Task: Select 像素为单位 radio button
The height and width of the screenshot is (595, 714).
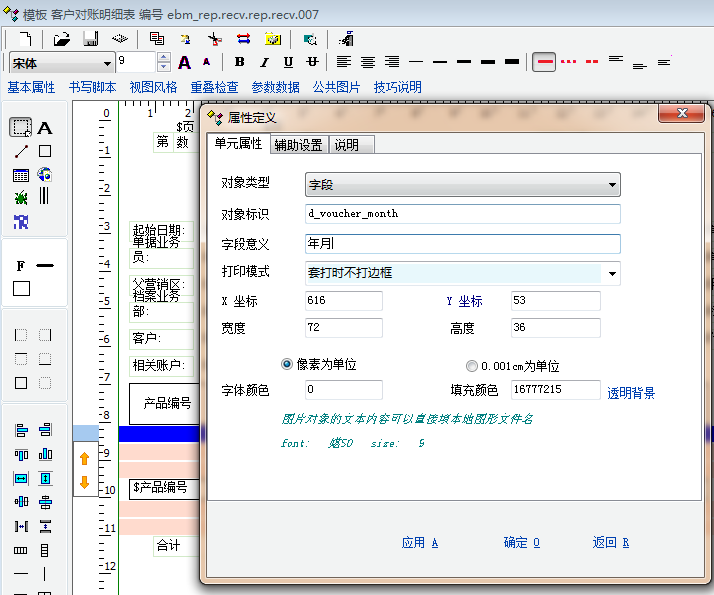Action: [x=288, y=365]
